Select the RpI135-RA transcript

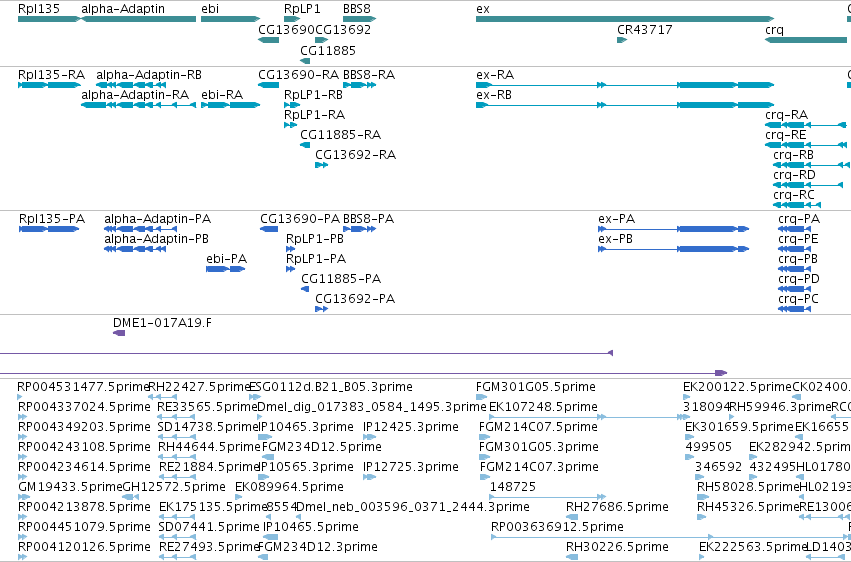point(49,85)
